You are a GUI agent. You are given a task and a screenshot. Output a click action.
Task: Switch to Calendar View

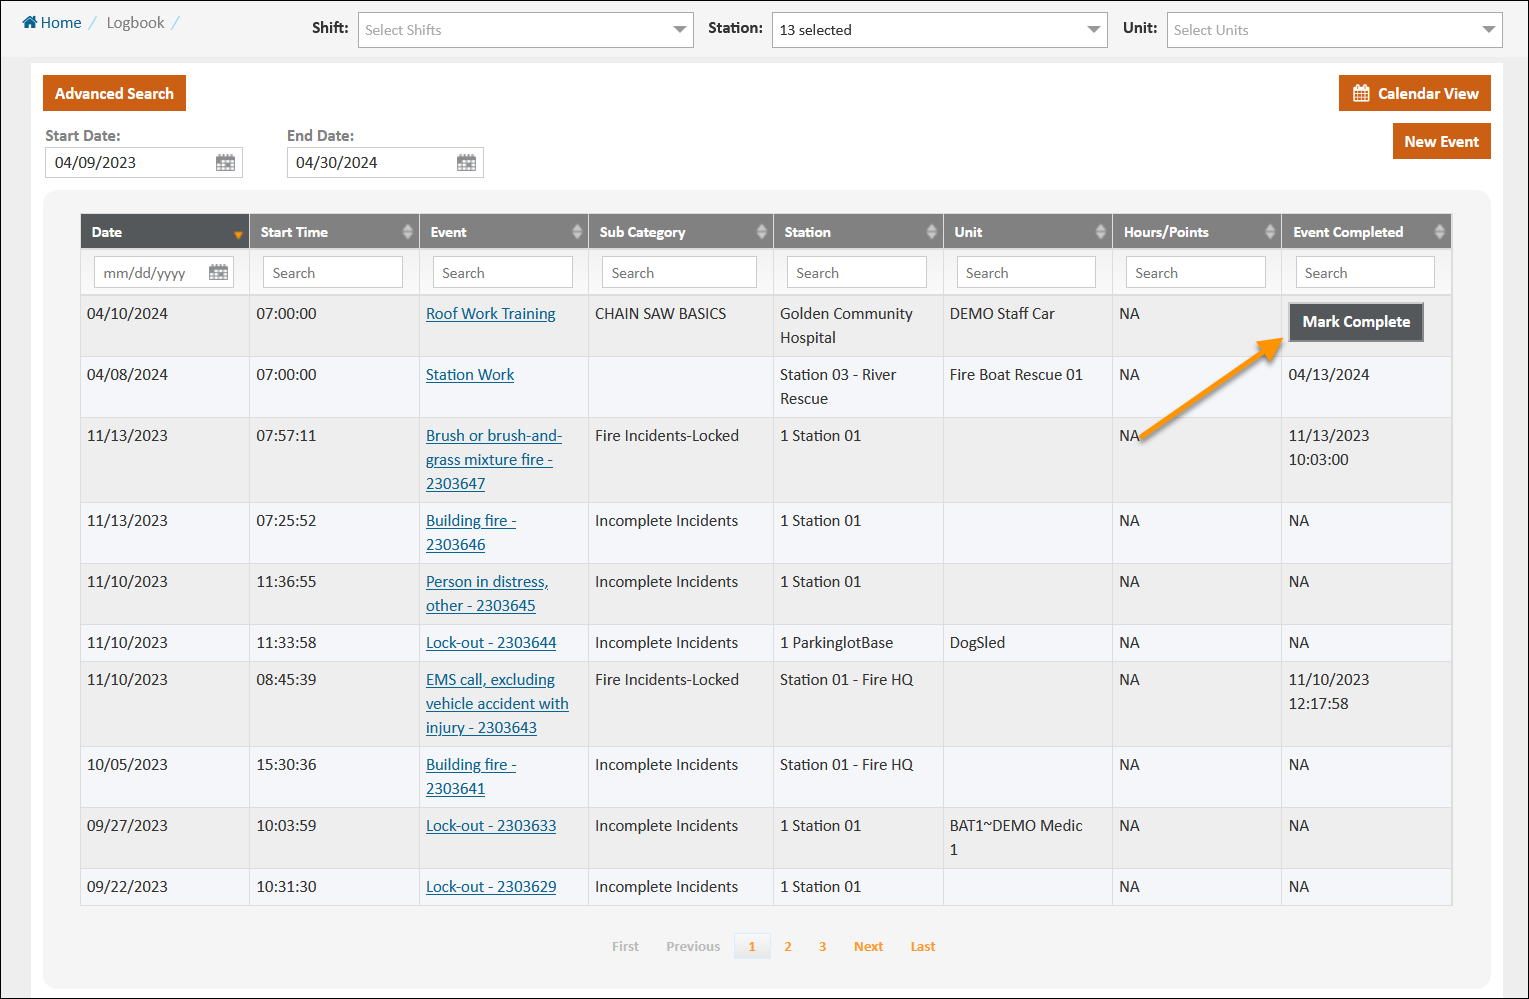pos(1414,94)
